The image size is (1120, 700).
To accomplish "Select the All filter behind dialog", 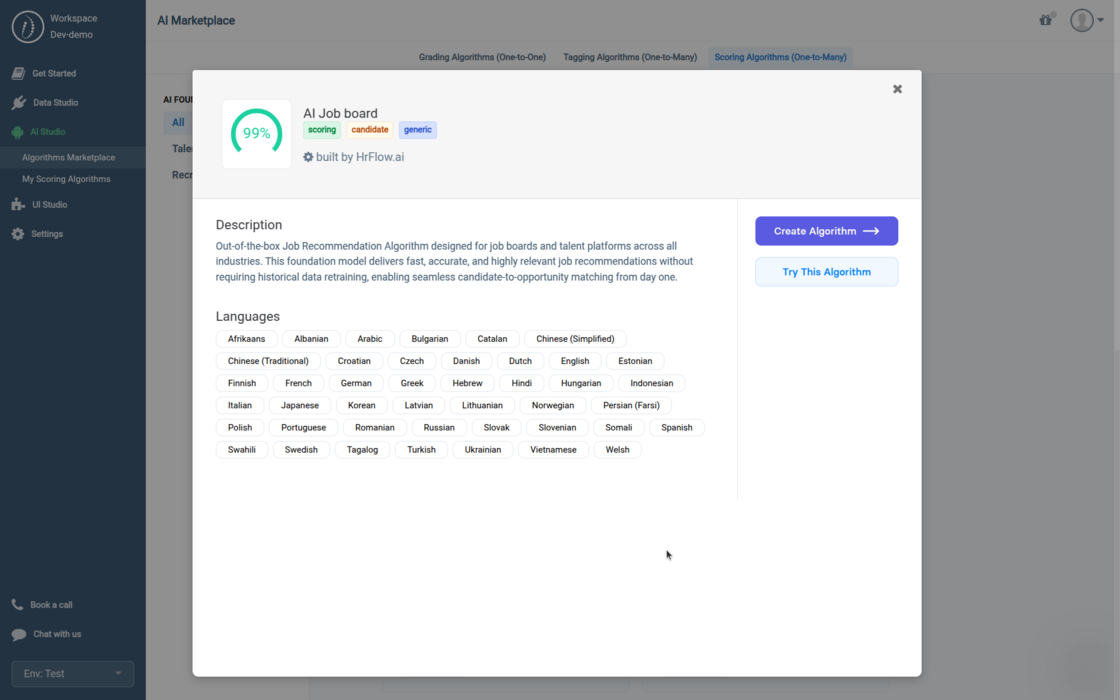I will point(178,122).
